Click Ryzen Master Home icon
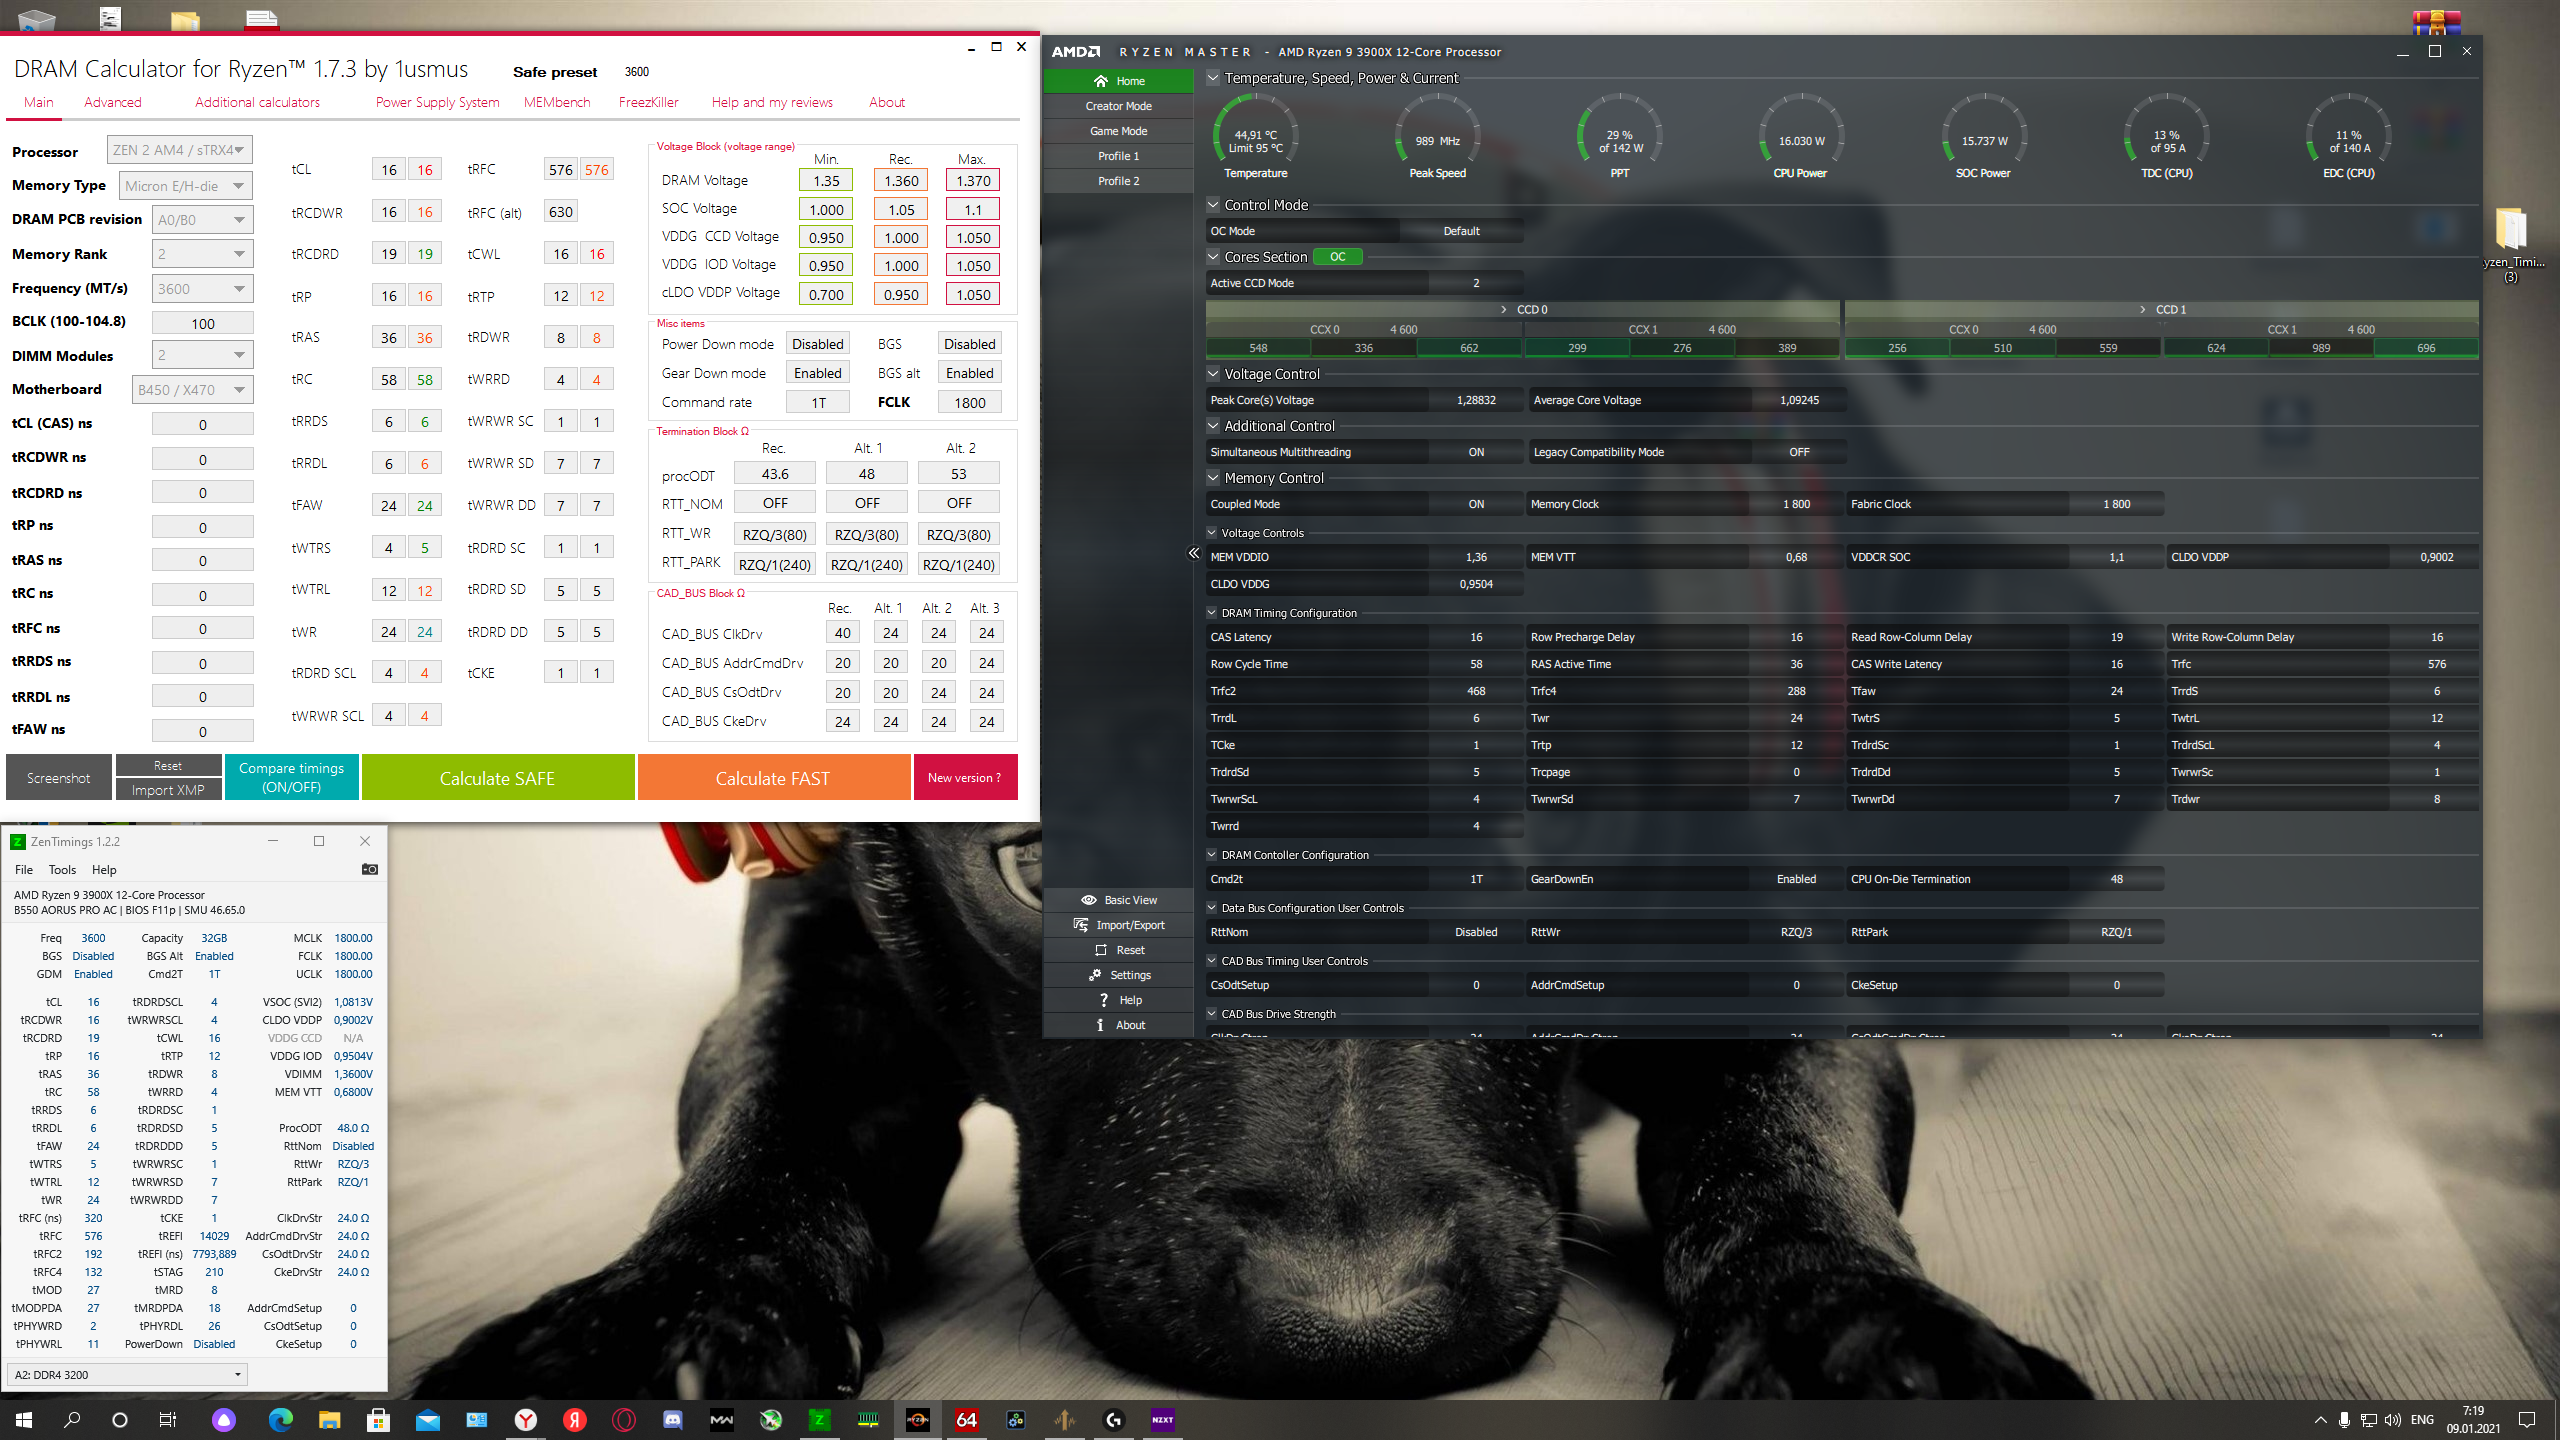Viewport: 2560px width, 1440px height. [x=1101, y=81]
